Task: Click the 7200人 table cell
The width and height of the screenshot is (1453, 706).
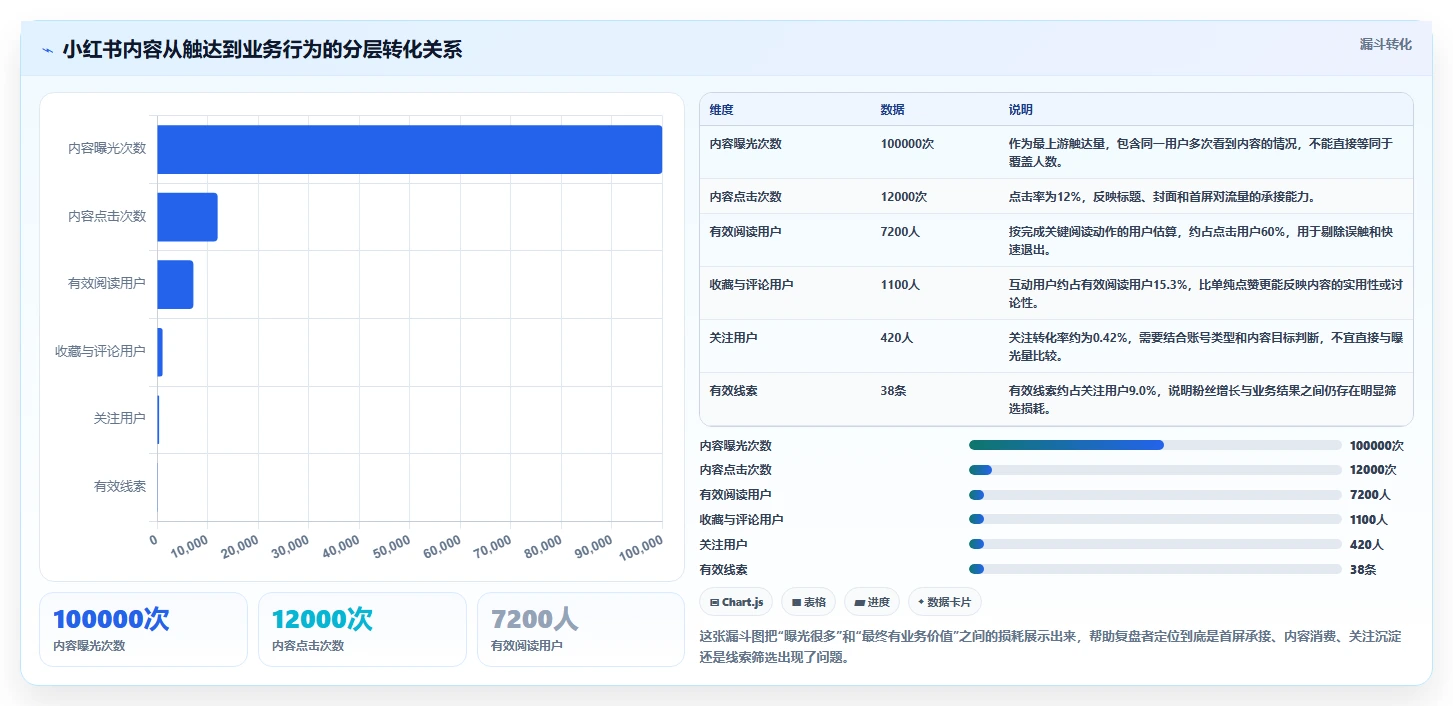Action: tap(900, 231)
